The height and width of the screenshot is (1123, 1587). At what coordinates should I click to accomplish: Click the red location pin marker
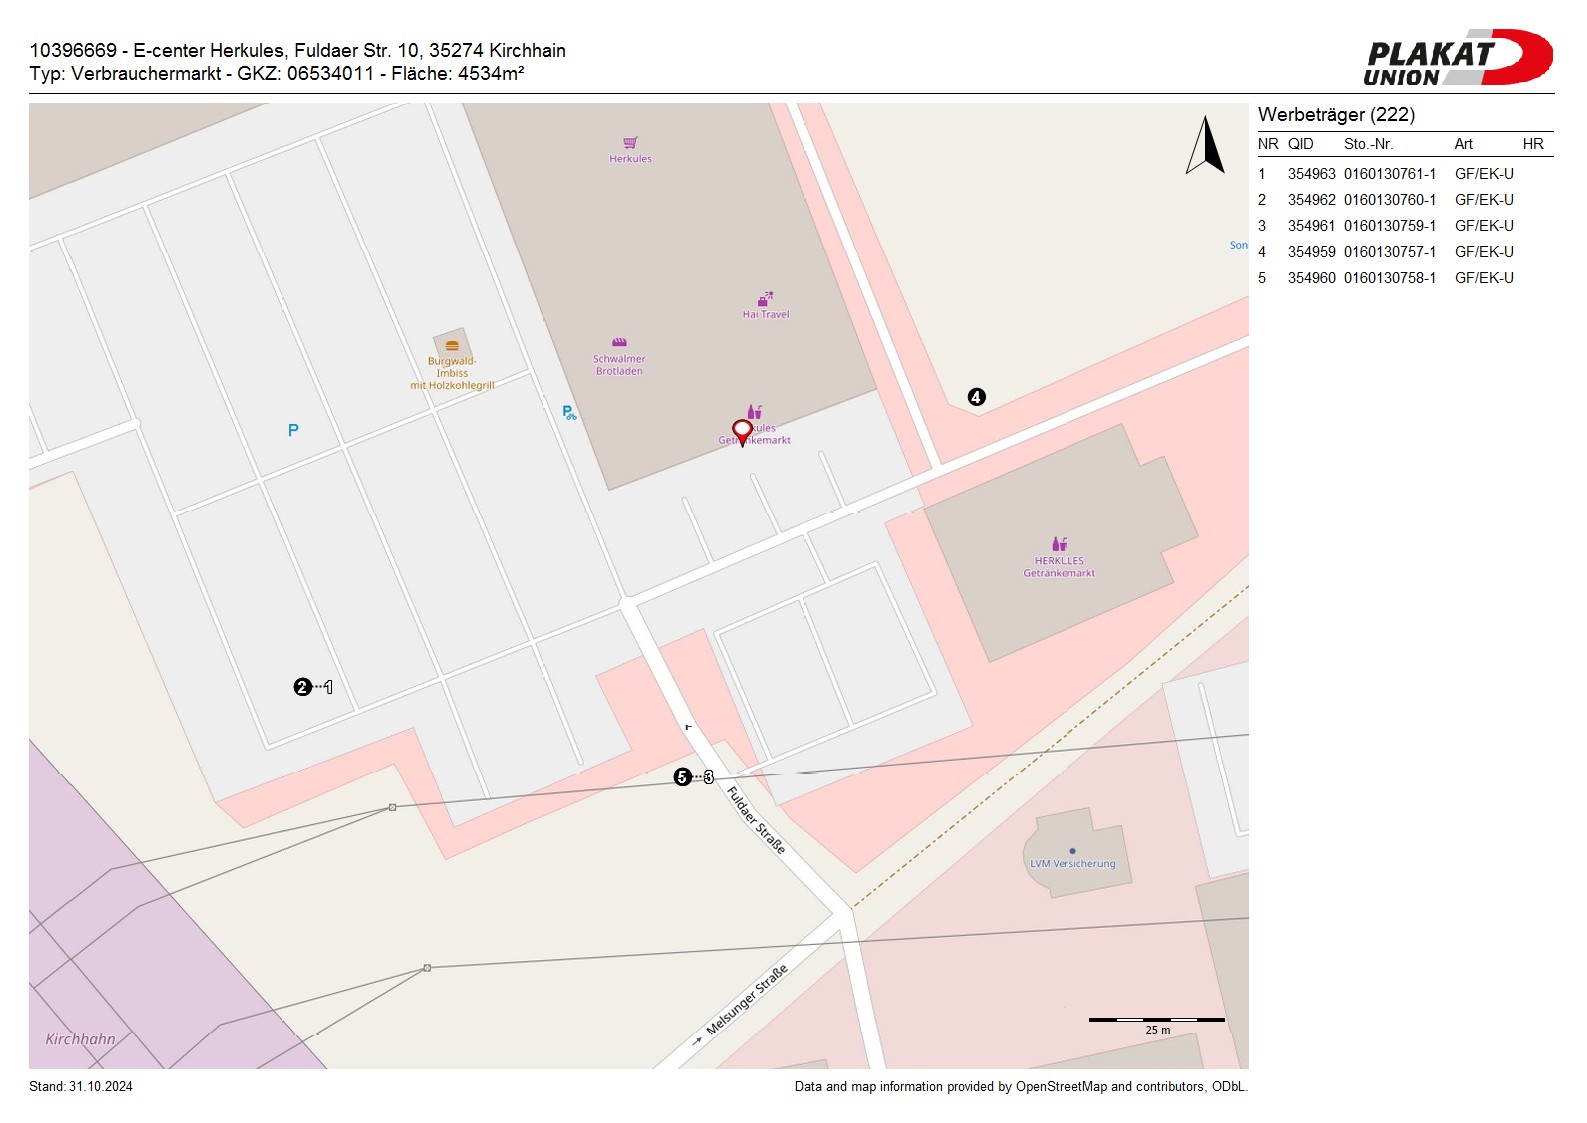pos(742,431)
